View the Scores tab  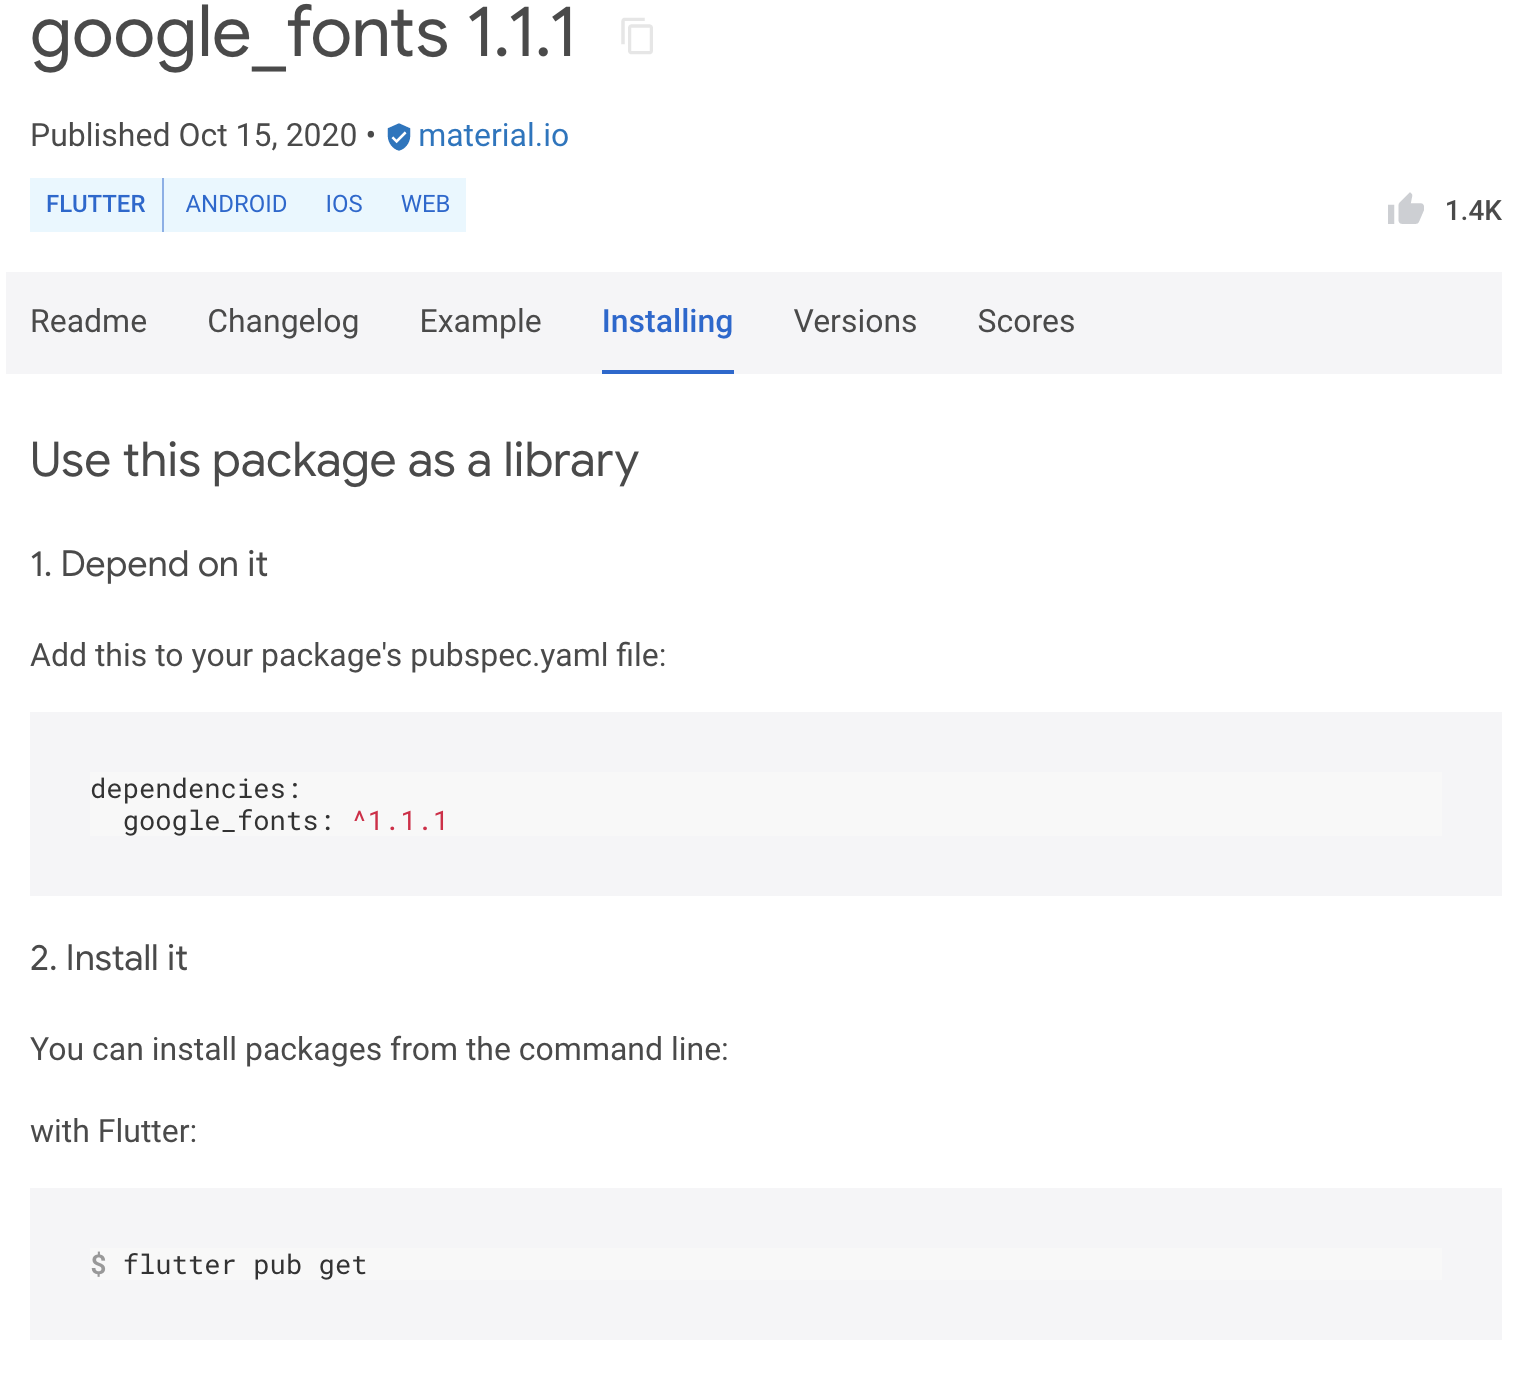click(1025, 322)
